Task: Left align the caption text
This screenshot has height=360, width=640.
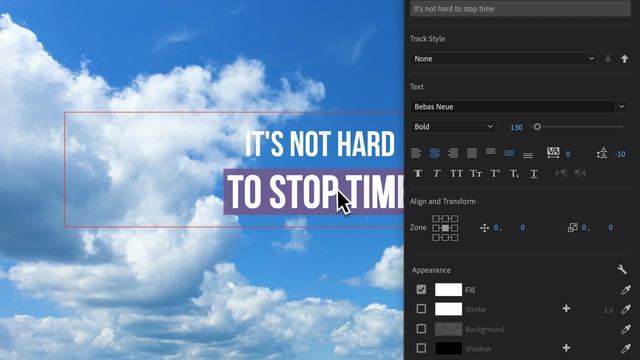Action: pos(416,153)
